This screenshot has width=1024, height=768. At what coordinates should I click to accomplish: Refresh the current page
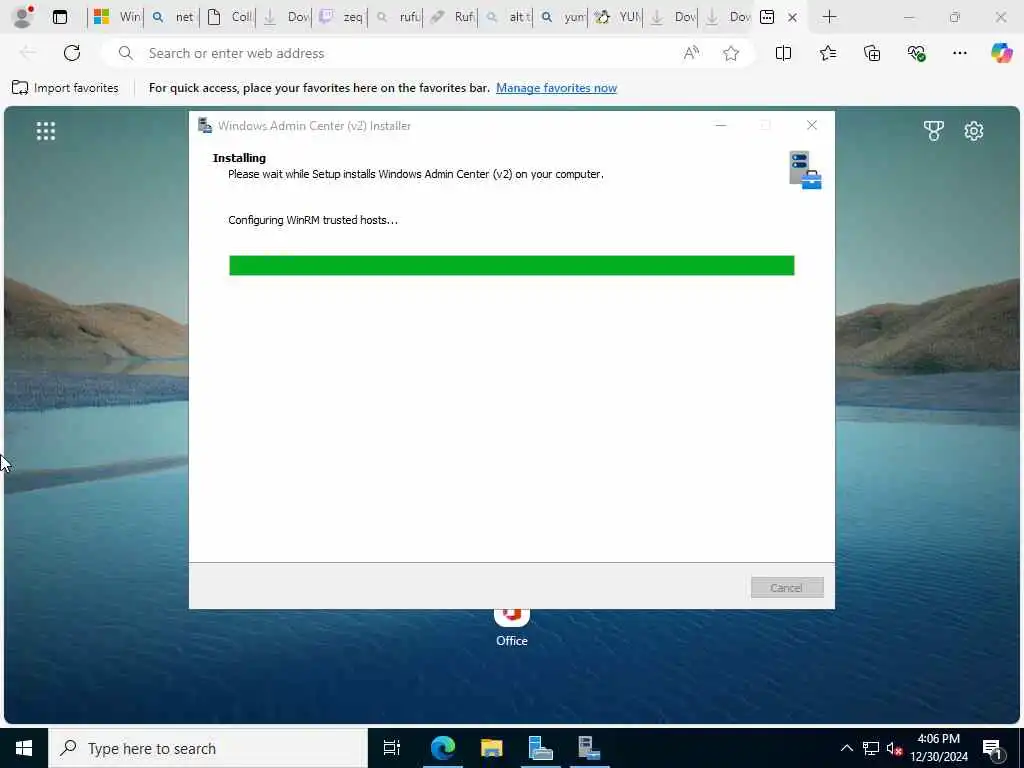pyautogui.click(x=72, y=53)
